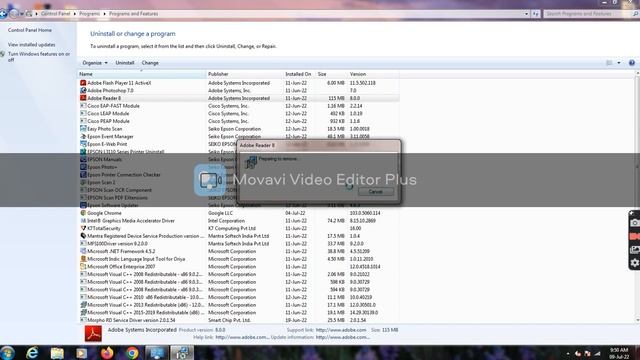Viewport: 640px width, 360px height.
Task: Open View installed updates link
Action: [x=31, y=44]
